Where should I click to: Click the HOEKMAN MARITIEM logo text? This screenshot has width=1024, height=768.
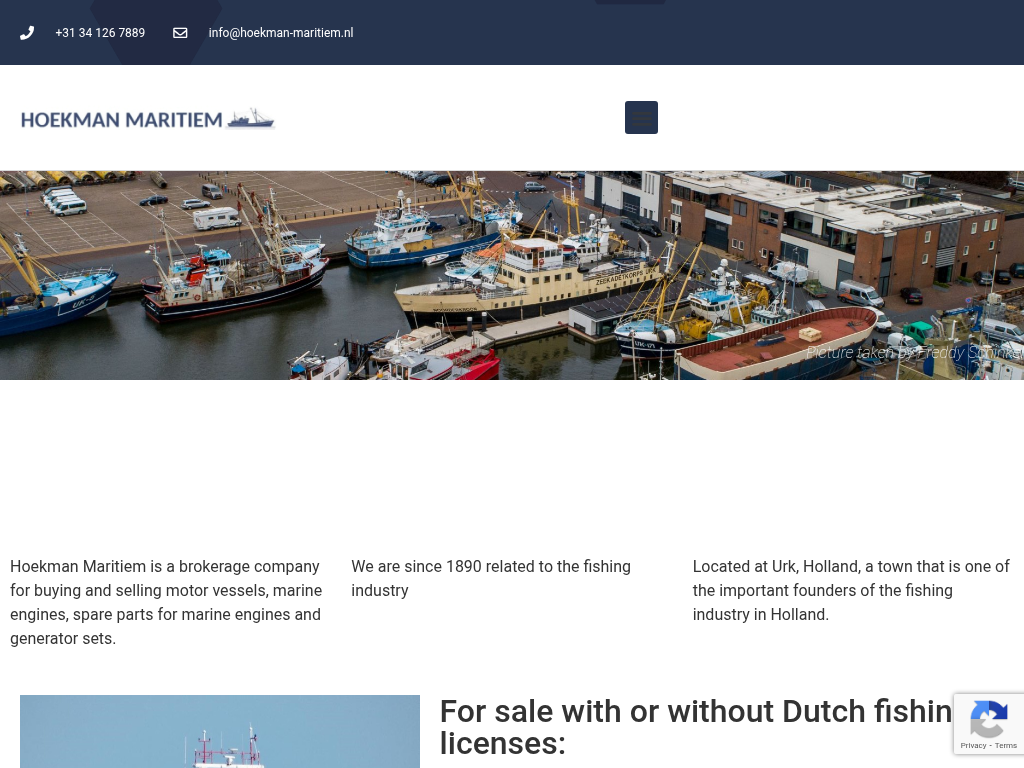pos(121,120)
